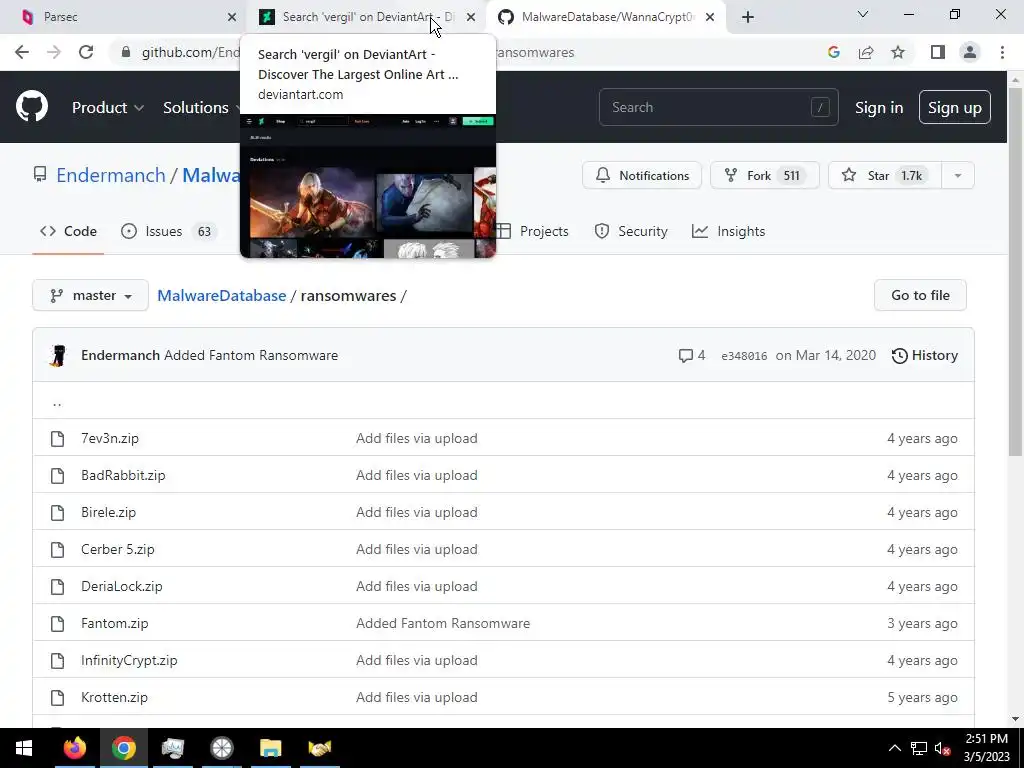Open Chrome profile avatar icon
Image resolution: width=1024 pixels, height=768 pixels.
pos(970,52)
